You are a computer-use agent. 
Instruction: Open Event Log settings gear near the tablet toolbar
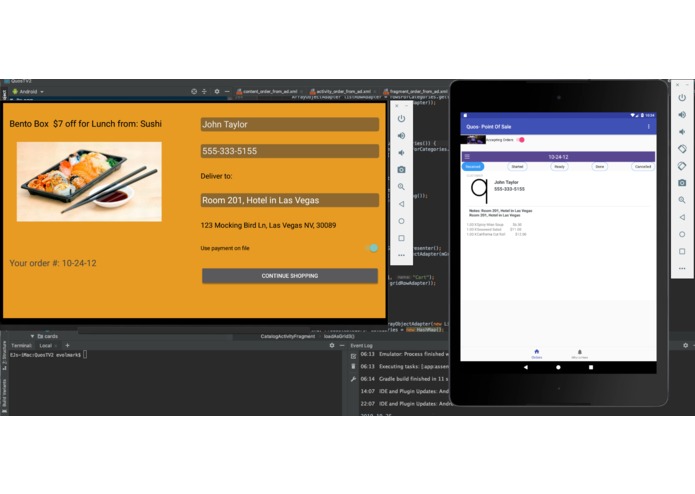[x=685, y=346]
